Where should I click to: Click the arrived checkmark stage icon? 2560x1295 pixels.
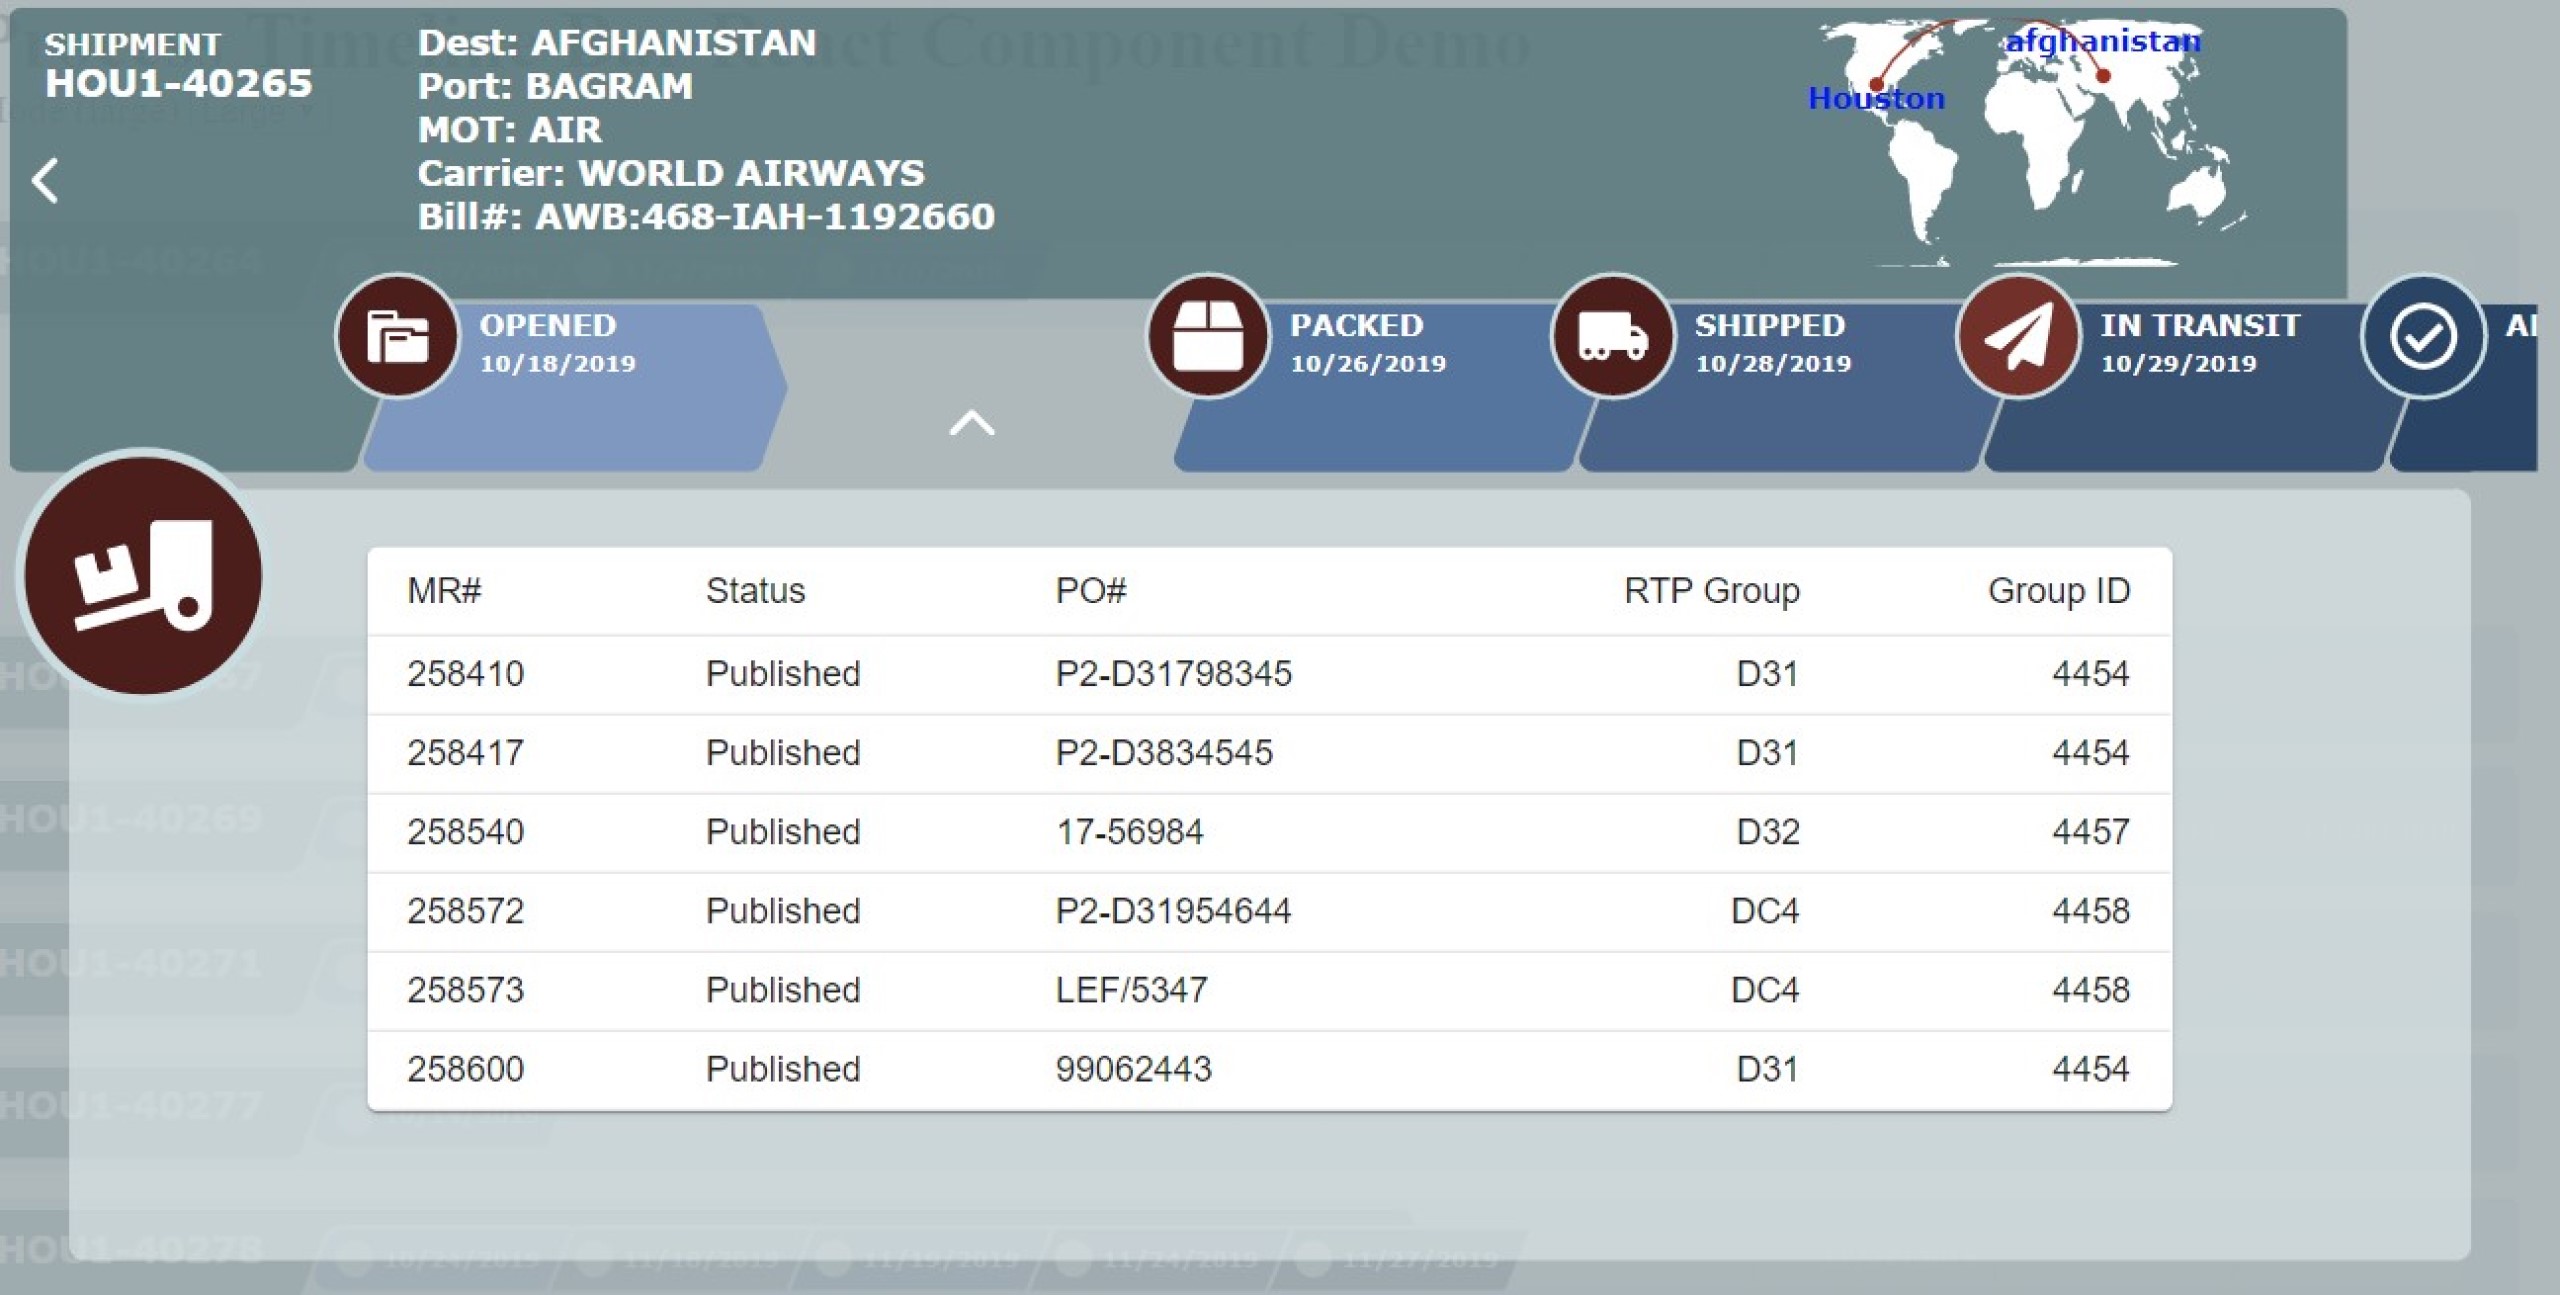(x=2423, y=336)
